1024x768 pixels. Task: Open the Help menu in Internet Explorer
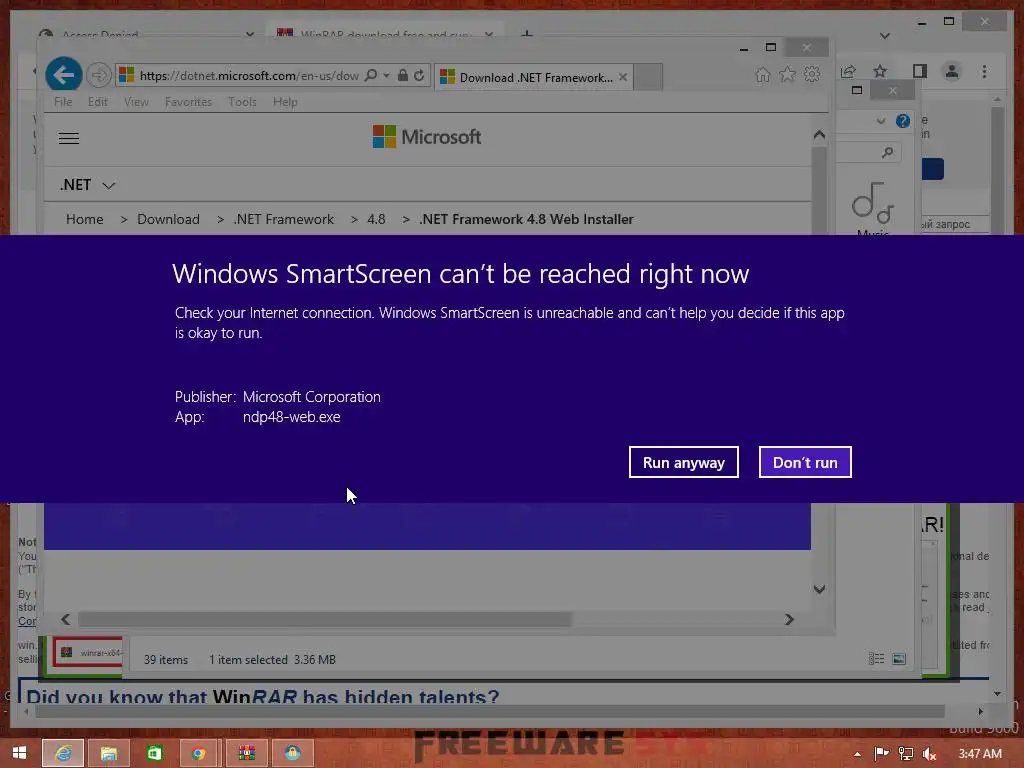click(285, 102)
